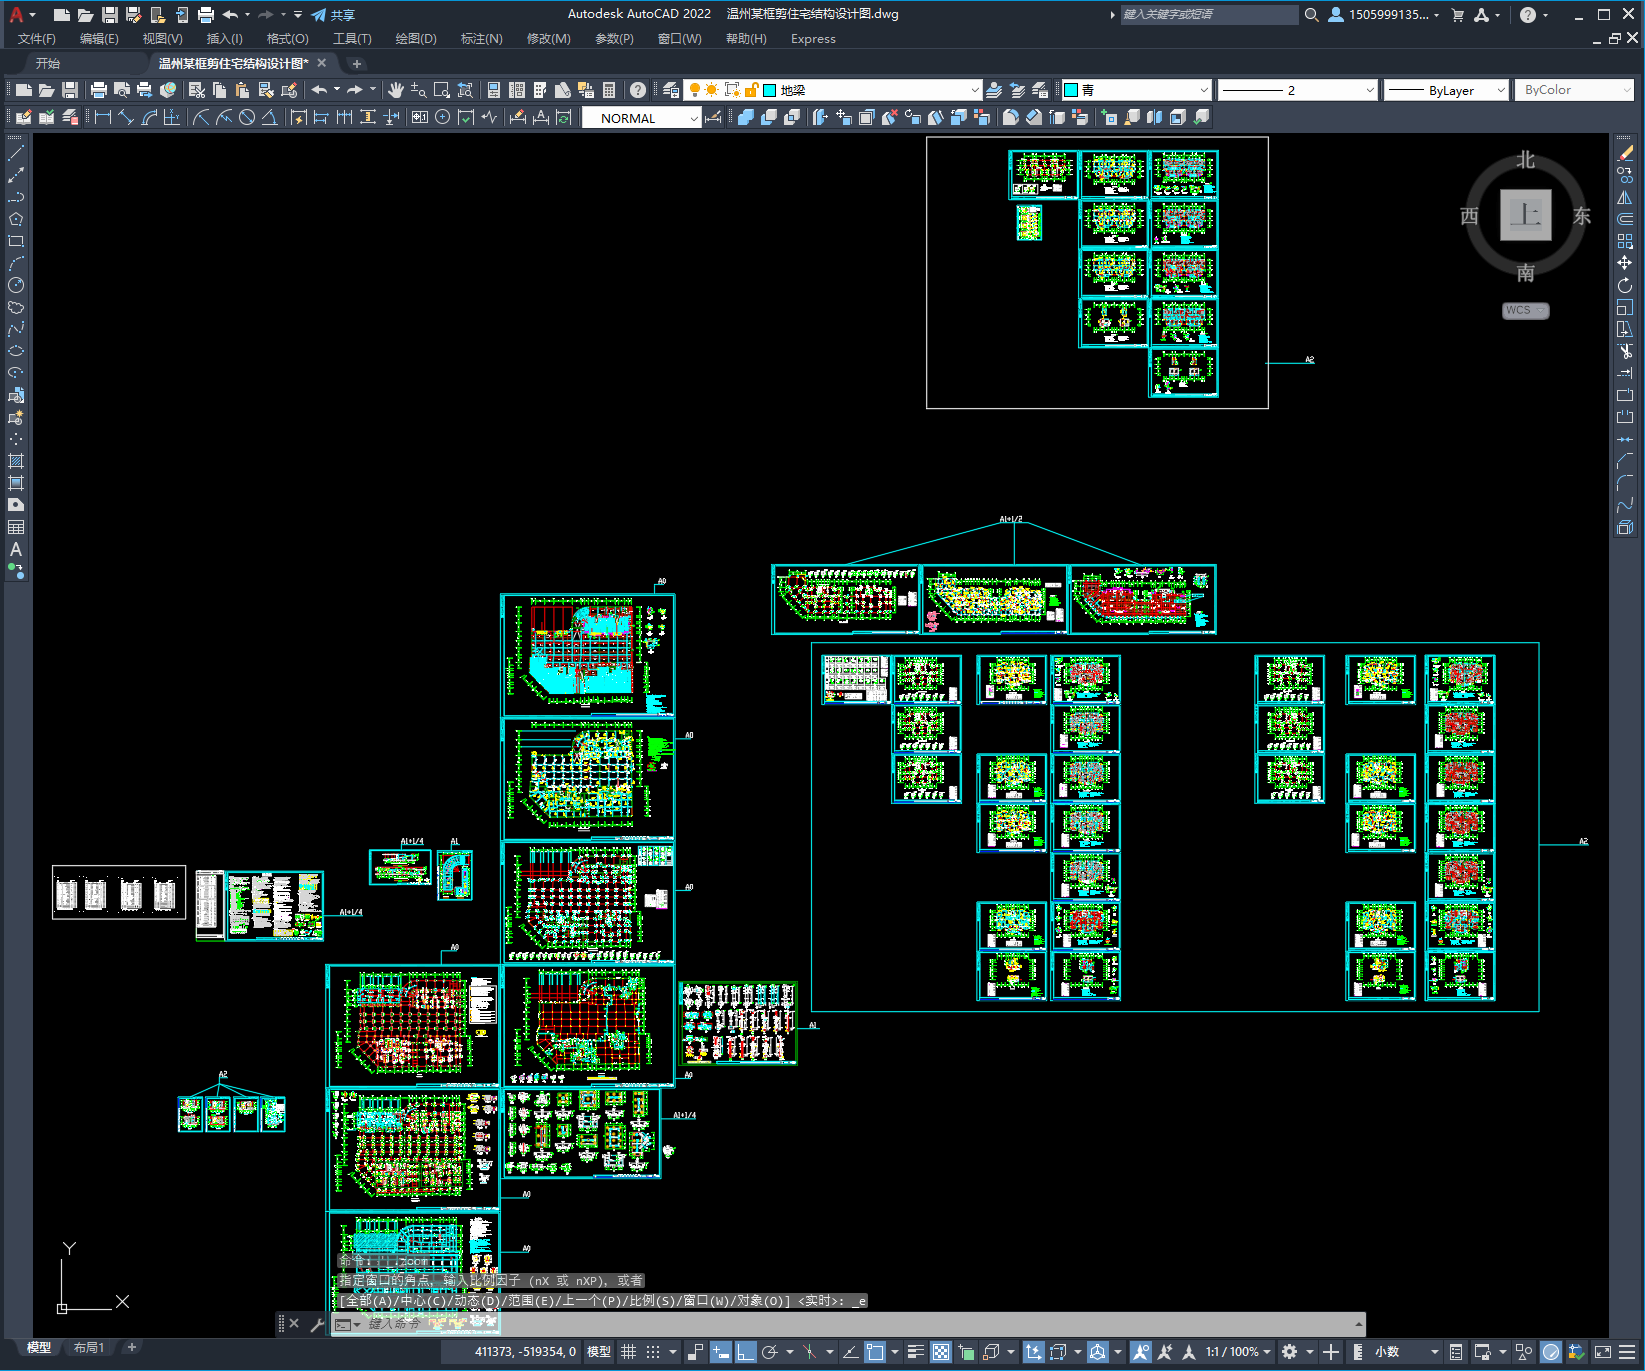The image size is (1645, 1371).
Task: Expand the layer dropdown showing 地梁
Action: (x=974, y=90)
